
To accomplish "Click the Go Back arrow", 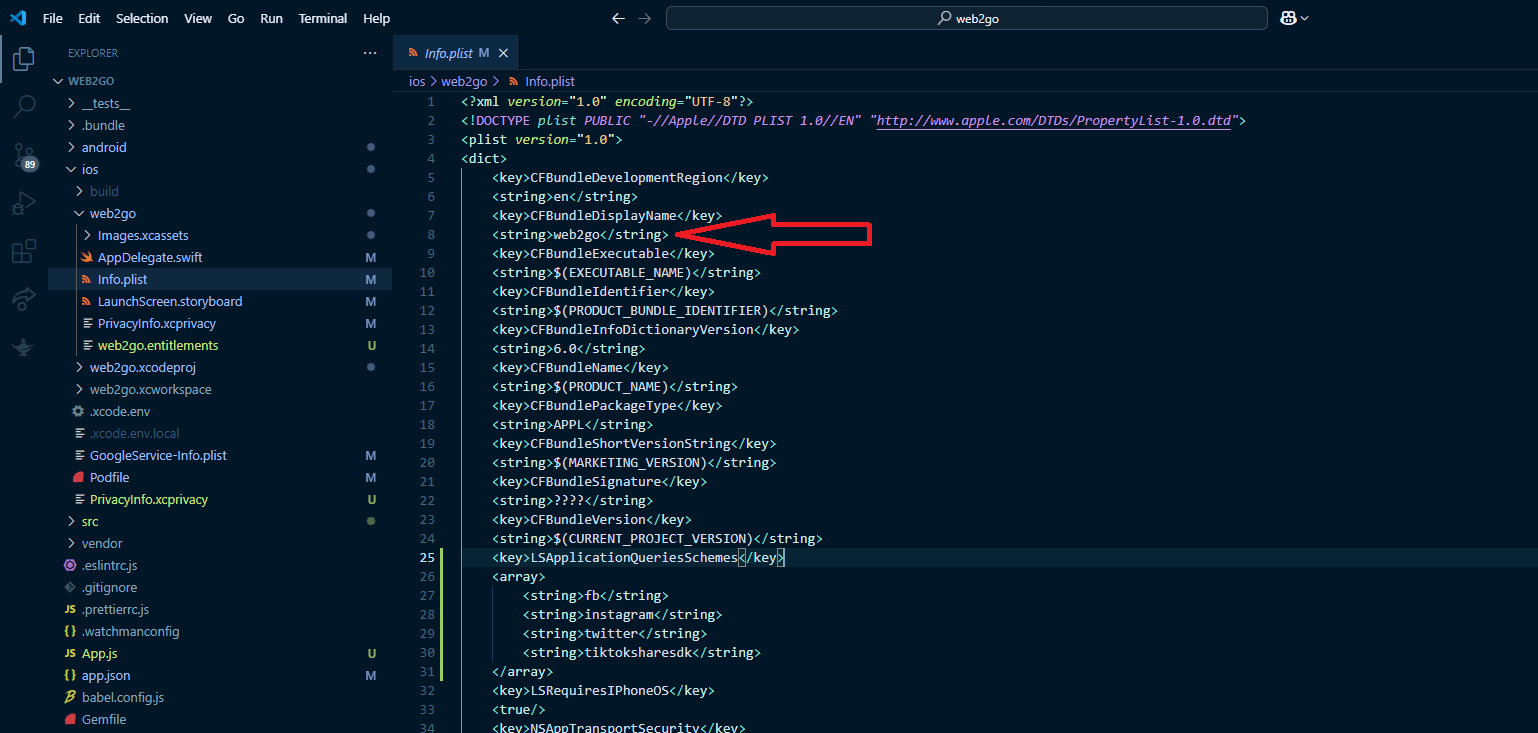I will (618, 18).
